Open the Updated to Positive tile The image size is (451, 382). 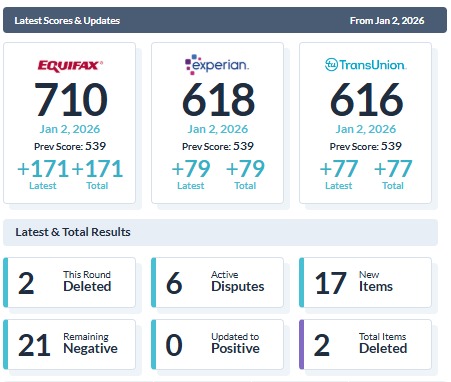(217, 344)
